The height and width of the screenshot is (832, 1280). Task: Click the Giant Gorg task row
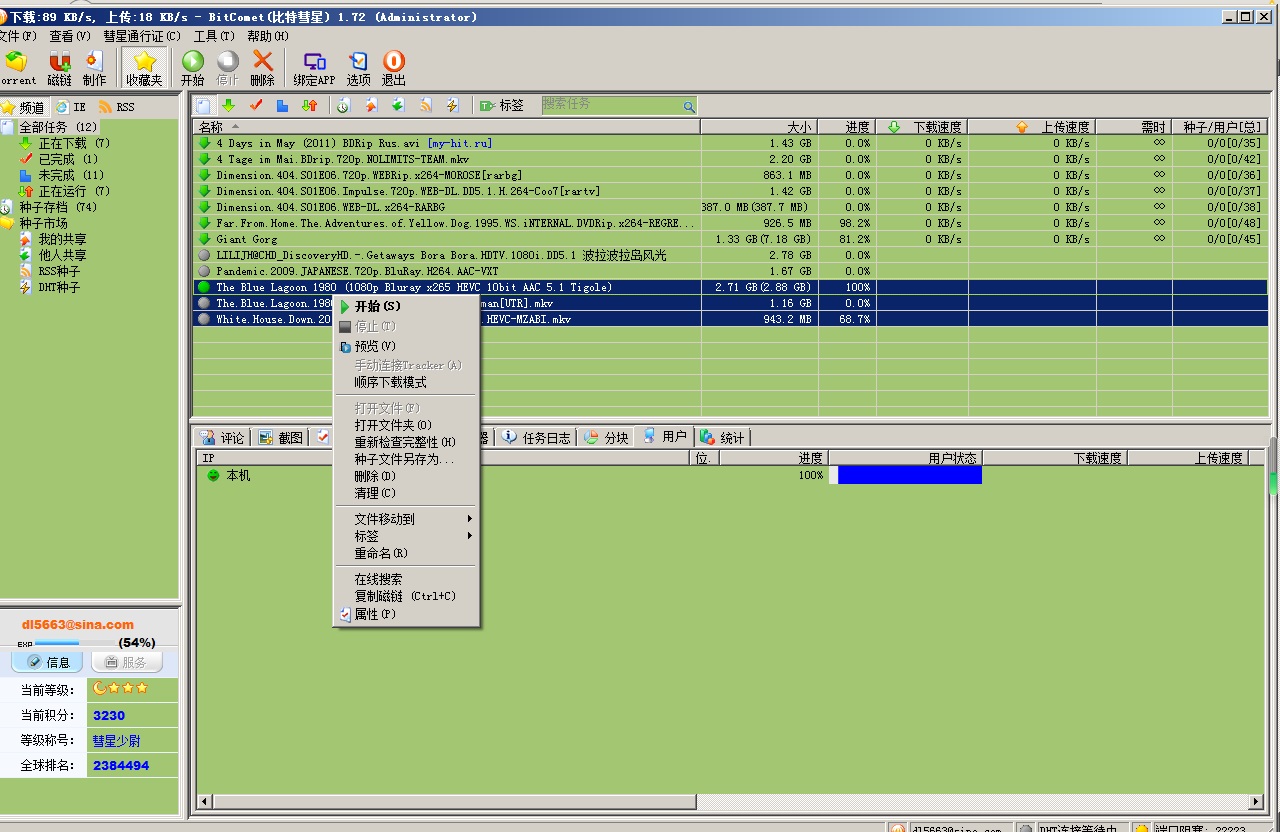click(730, 239)
